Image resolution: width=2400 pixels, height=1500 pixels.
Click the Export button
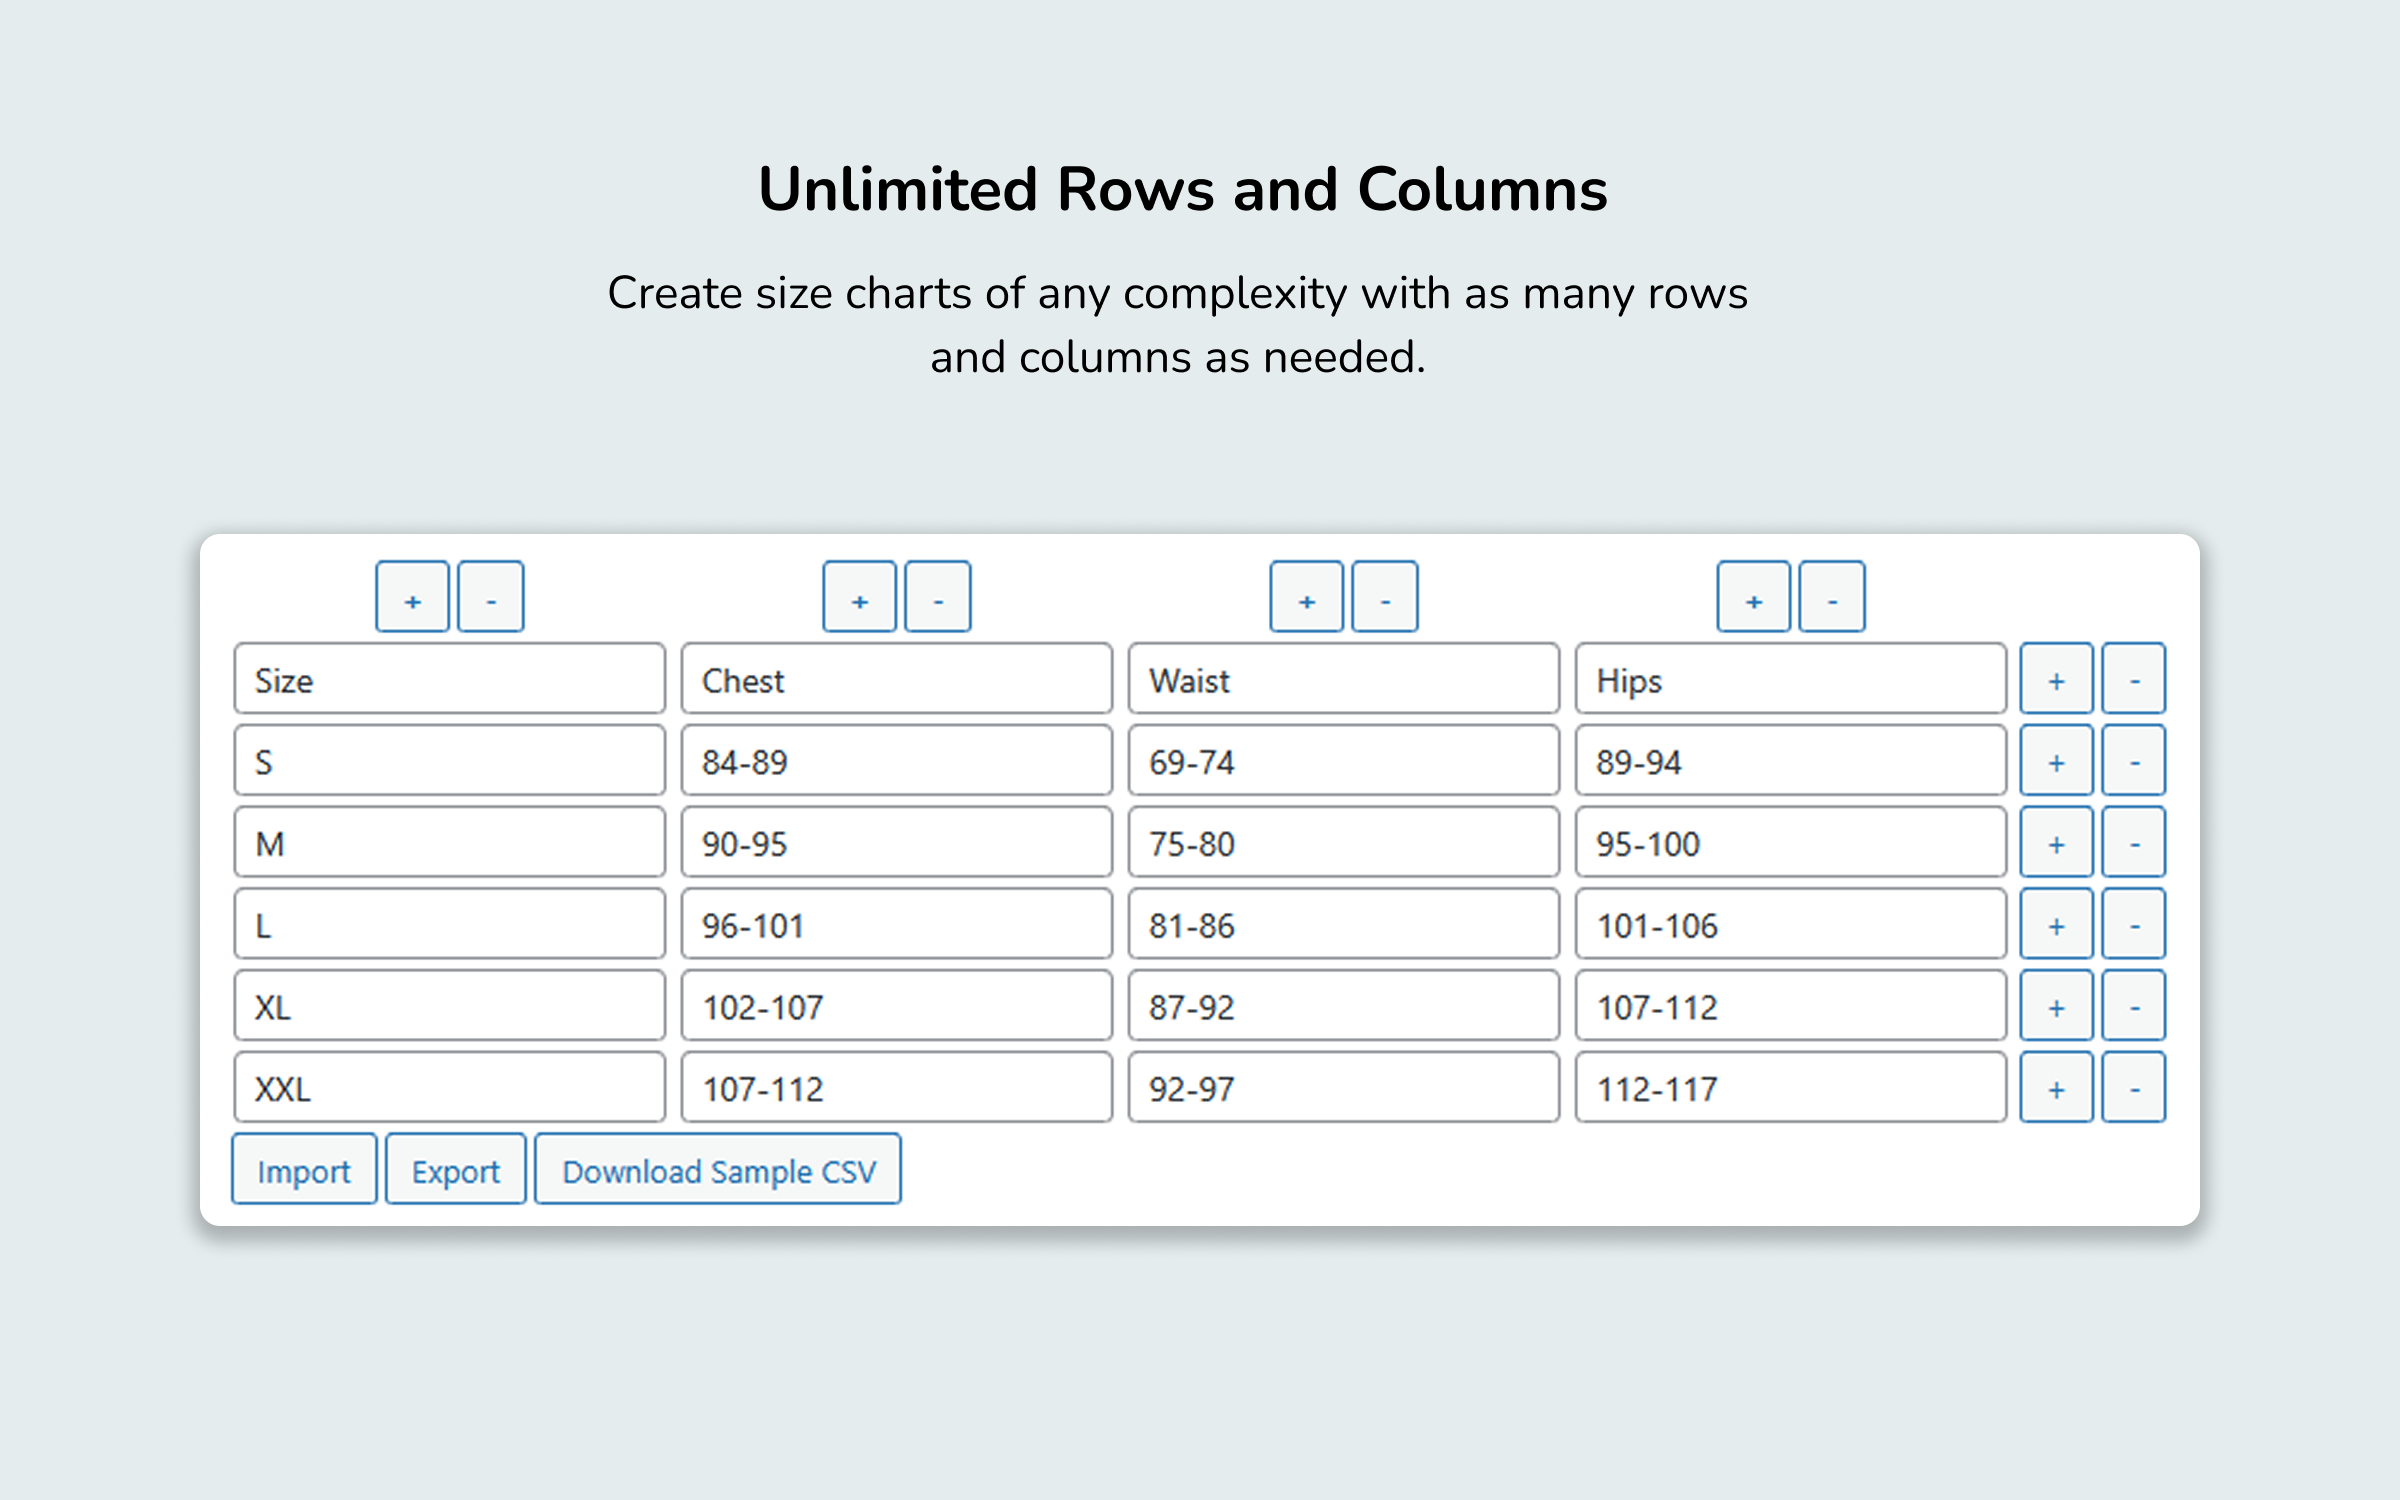(455, 1170)
